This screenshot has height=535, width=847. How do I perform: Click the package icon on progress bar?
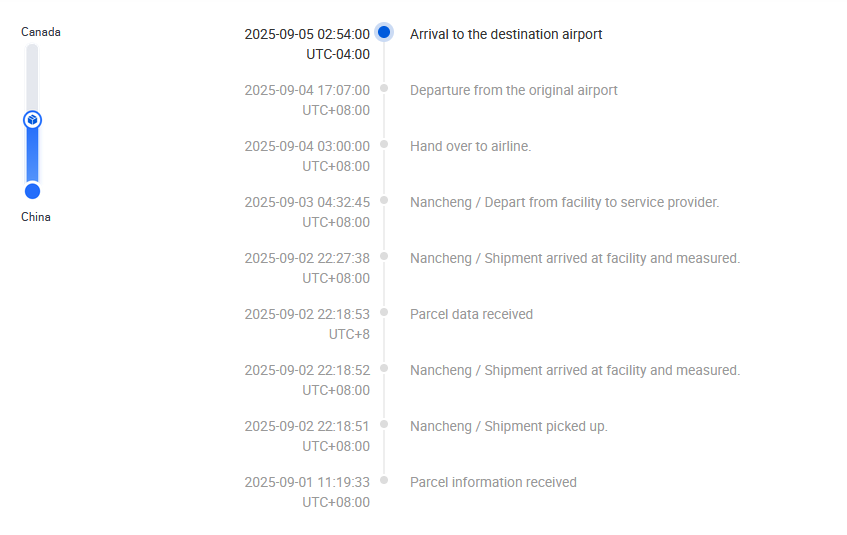click(32, 120)
